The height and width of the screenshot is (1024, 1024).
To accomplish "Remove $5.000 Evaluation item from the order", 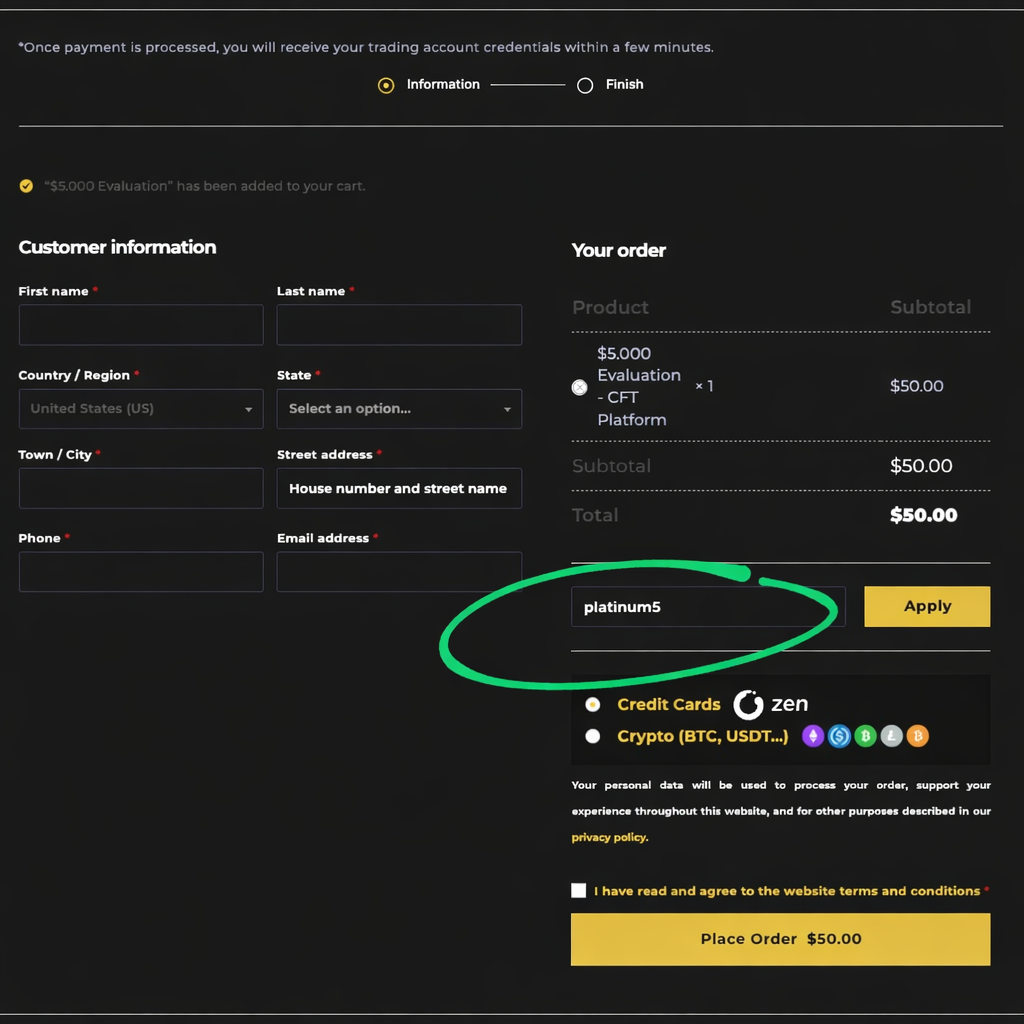I will (x=579, y=387).
